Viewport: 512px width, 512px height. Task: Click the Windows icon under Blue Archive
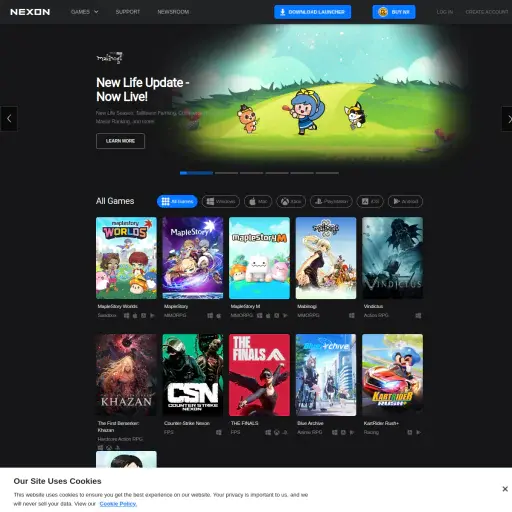[x=335, y=432]
